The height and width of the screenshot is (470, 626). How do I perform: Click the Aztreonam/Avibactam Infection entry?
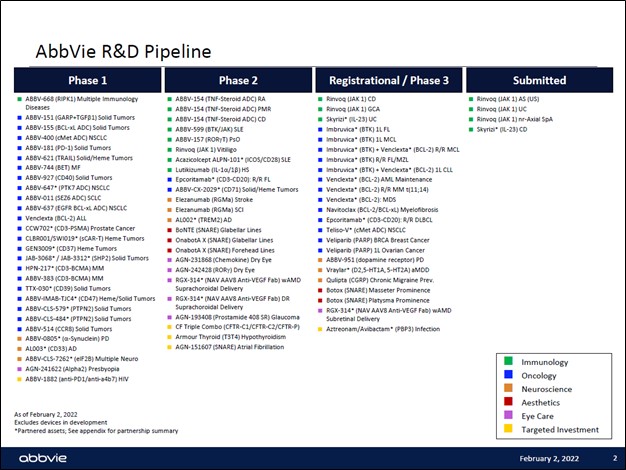pos(383,328)
